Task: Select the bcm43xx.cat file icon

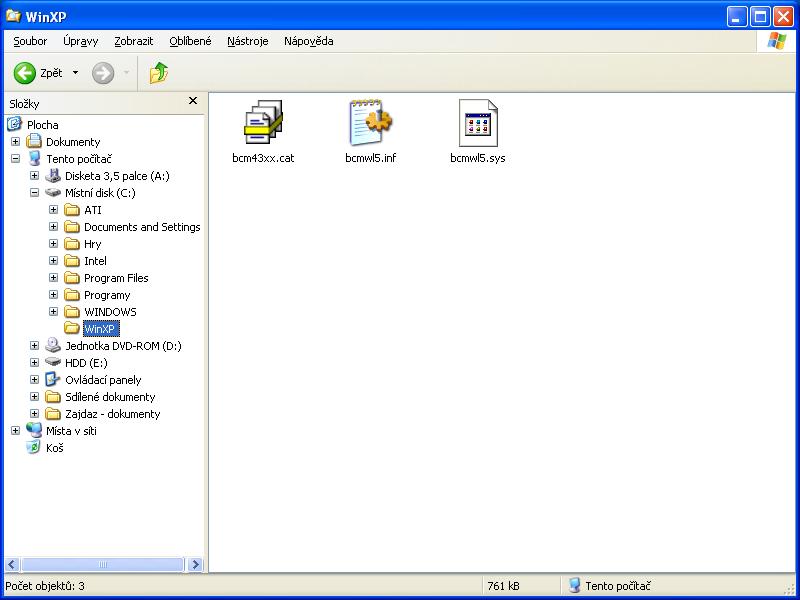Action: [x=263, y=122]
